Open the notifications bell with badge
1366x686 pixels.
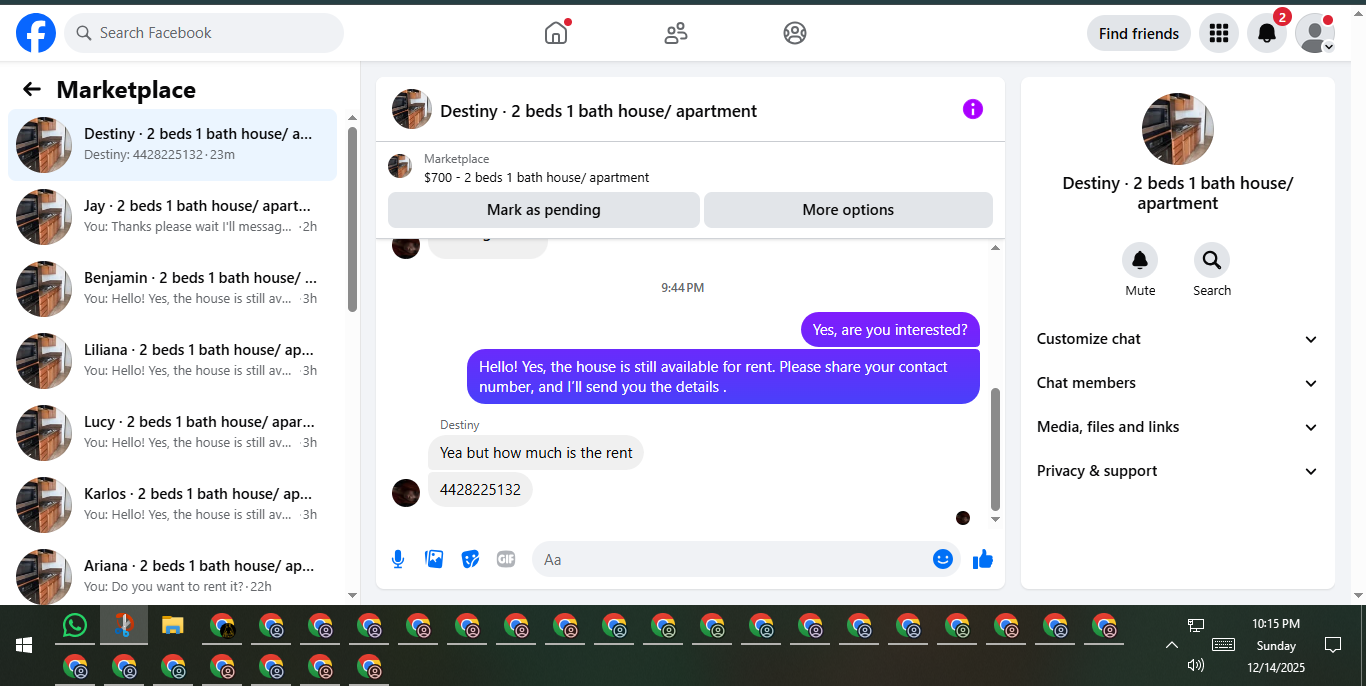pos(1267,33)
